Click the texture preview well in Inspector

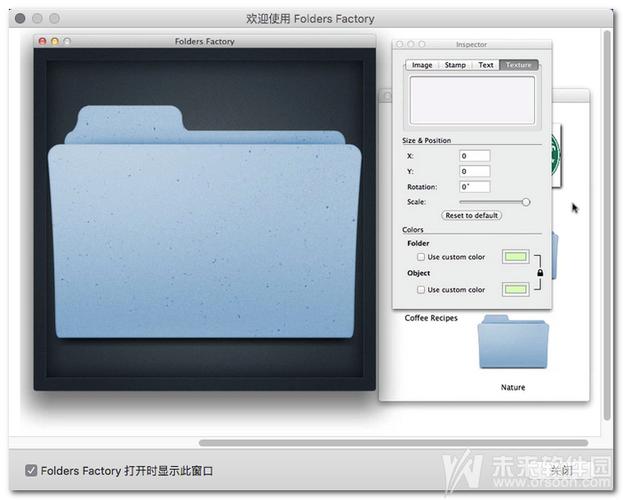pyautogui.click(x=472, y=100)
